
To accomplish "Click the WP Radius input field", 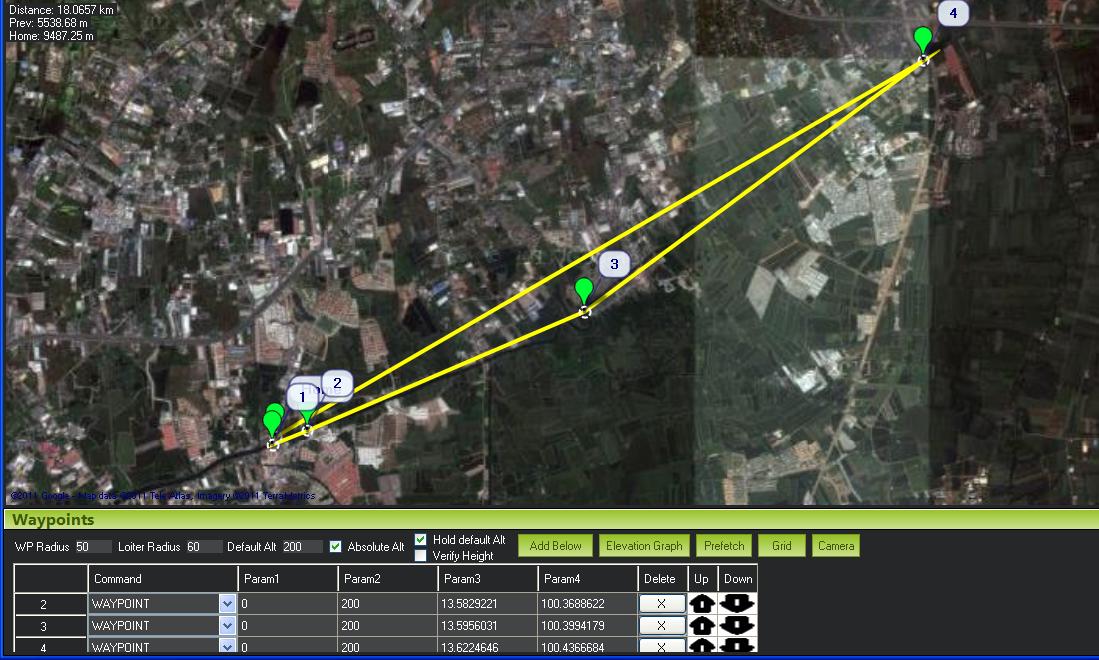I will click(93, 547).
